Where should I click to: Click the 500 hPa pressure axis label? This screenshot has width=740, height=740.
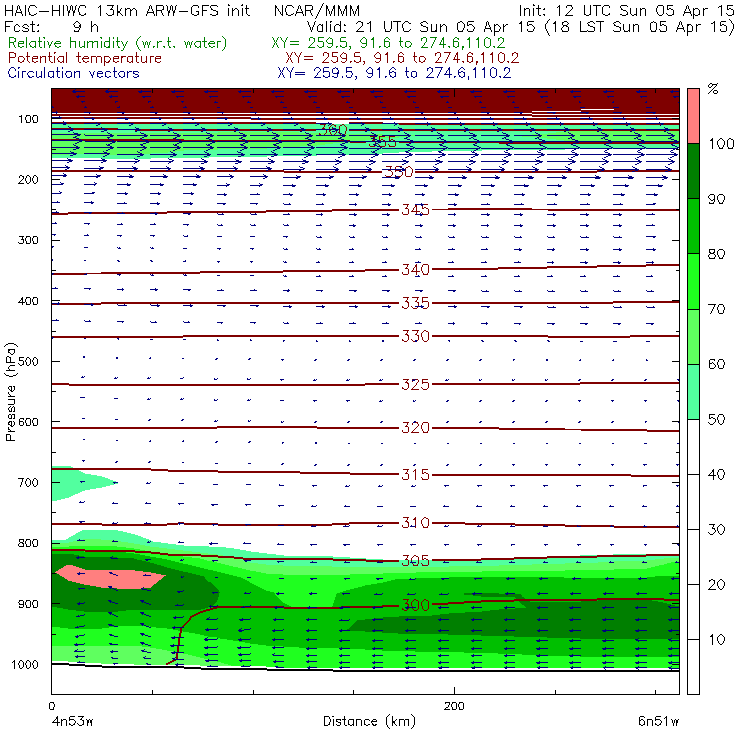click(x=28, y=362)
